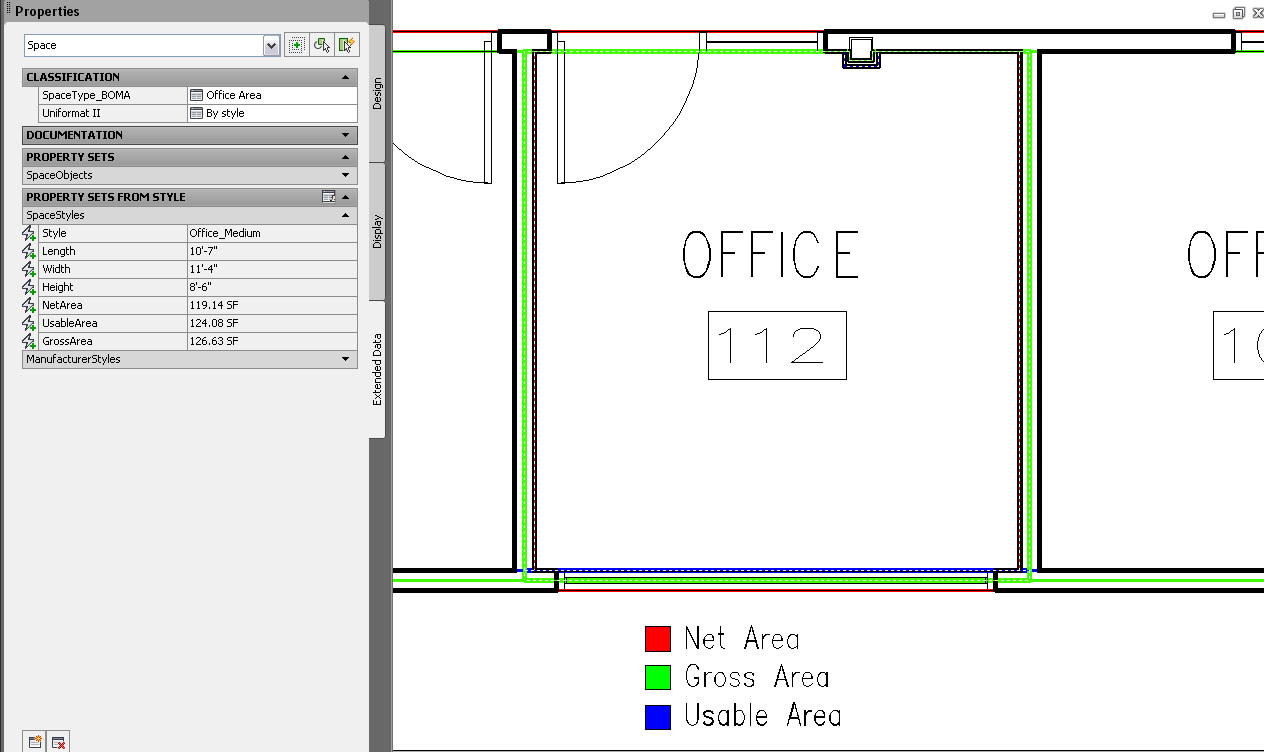The image size is (1264, 752).
Task: Click the room number 112 tag
Action: (777, 345)
